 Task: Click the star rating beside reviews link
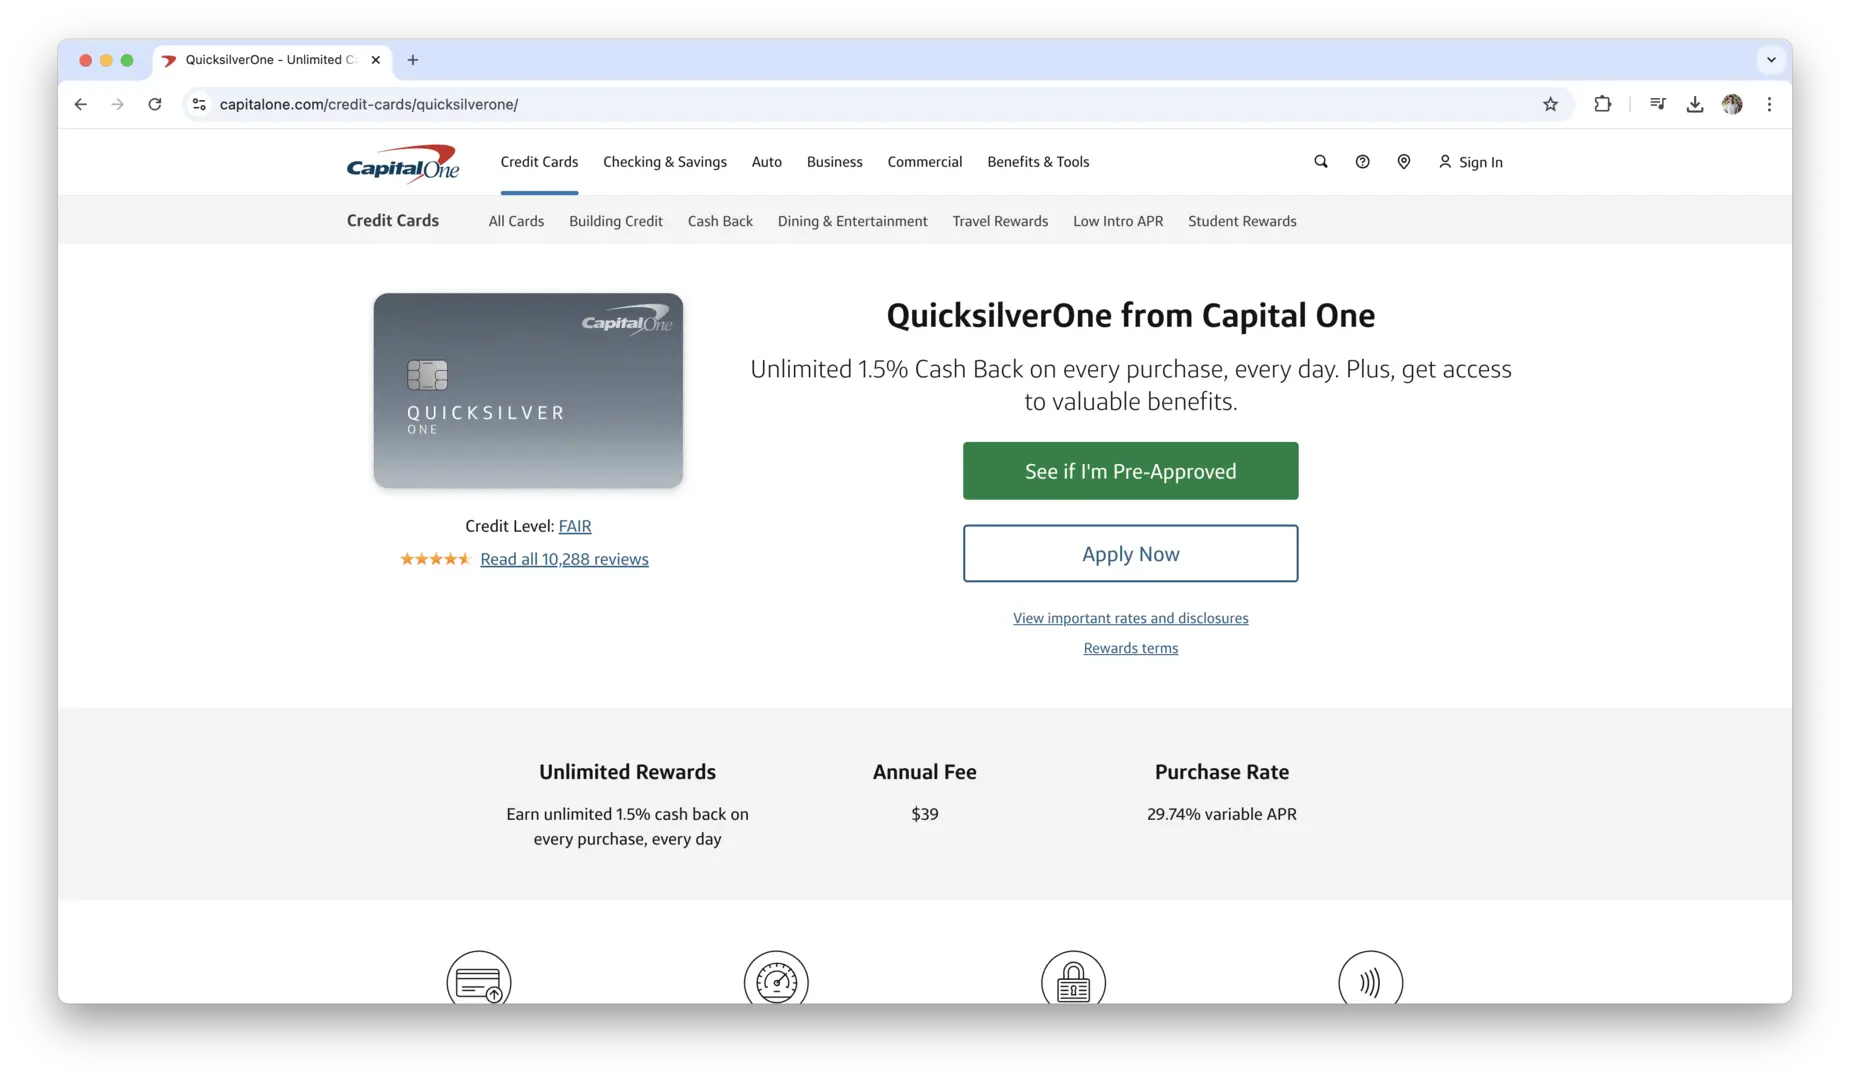tap(435, 559)
